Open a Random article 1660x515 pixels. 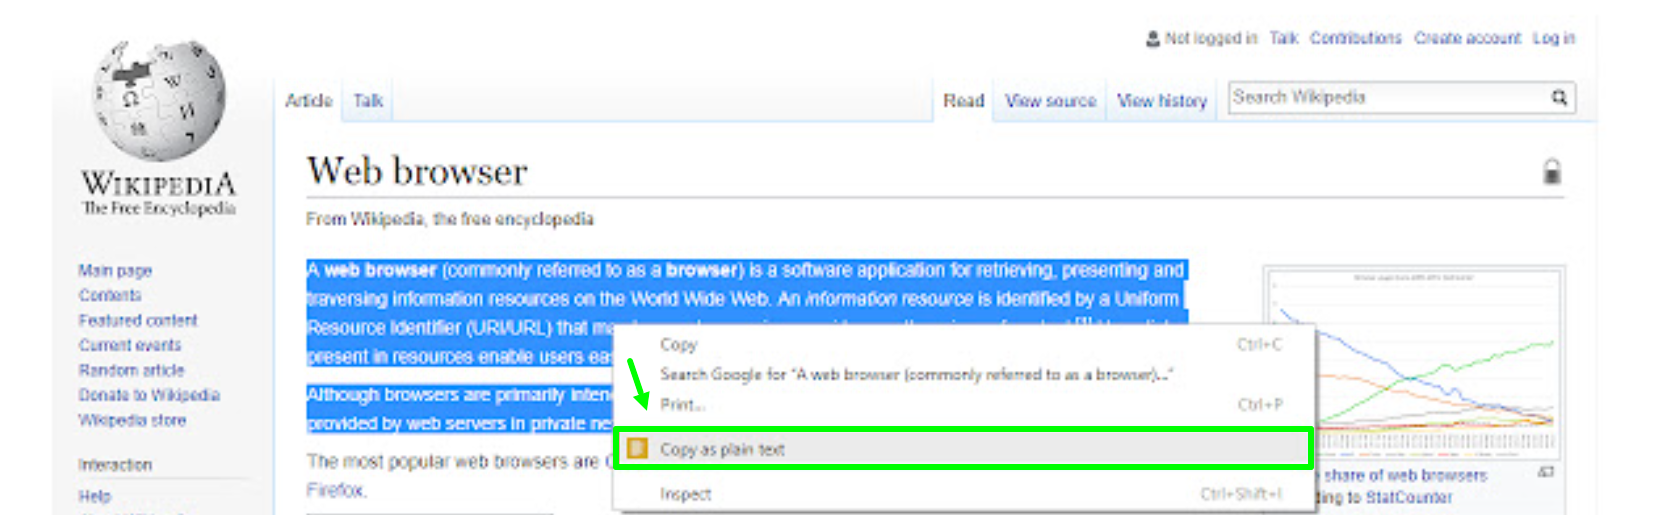[131, 371]
